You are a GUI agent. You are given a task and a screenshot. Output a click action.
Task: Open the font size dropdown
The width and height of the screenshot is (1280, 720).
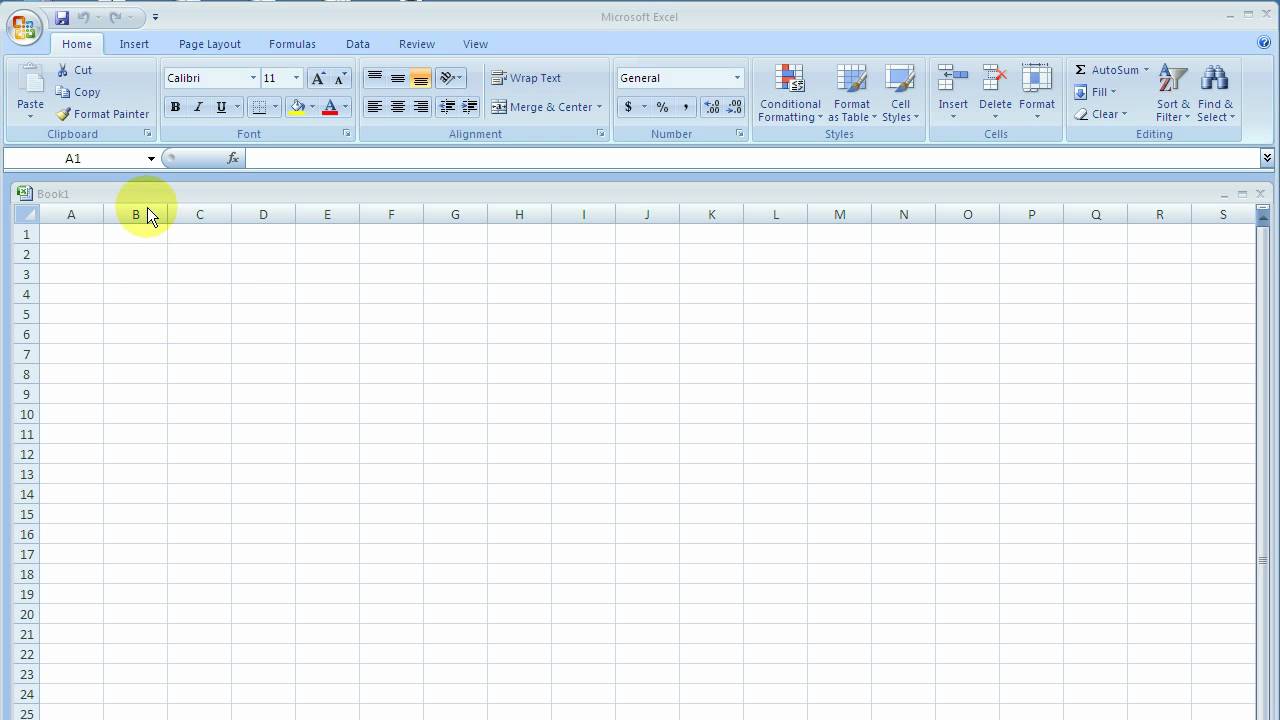[296, 78]
